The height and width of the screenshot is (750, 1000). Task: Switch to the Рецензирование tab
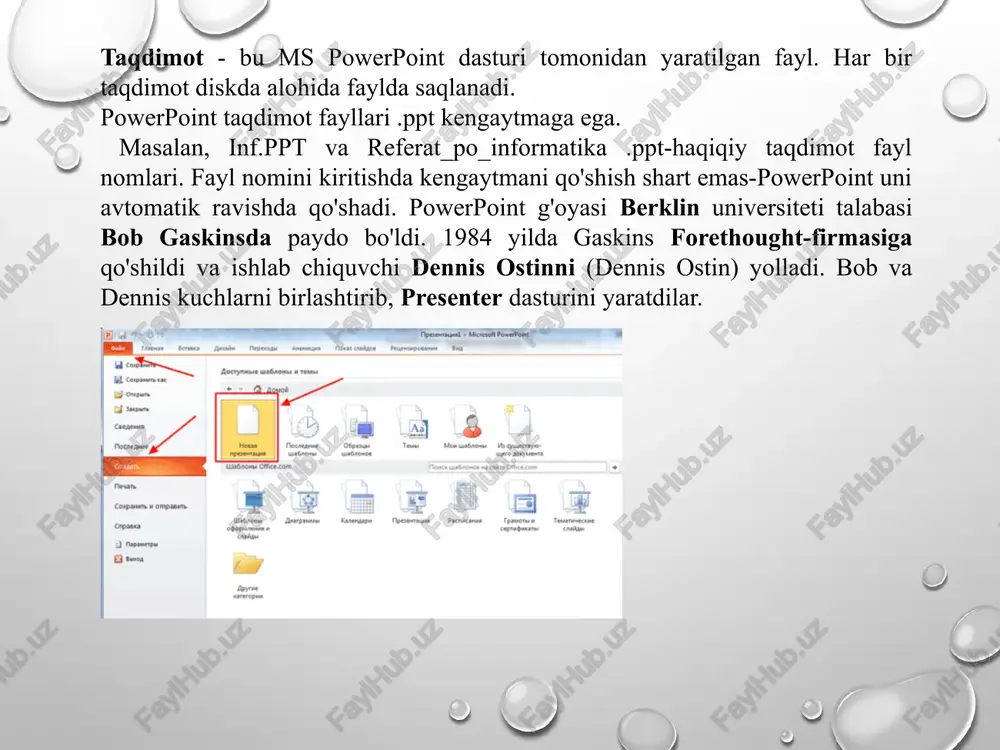[414, 348]
